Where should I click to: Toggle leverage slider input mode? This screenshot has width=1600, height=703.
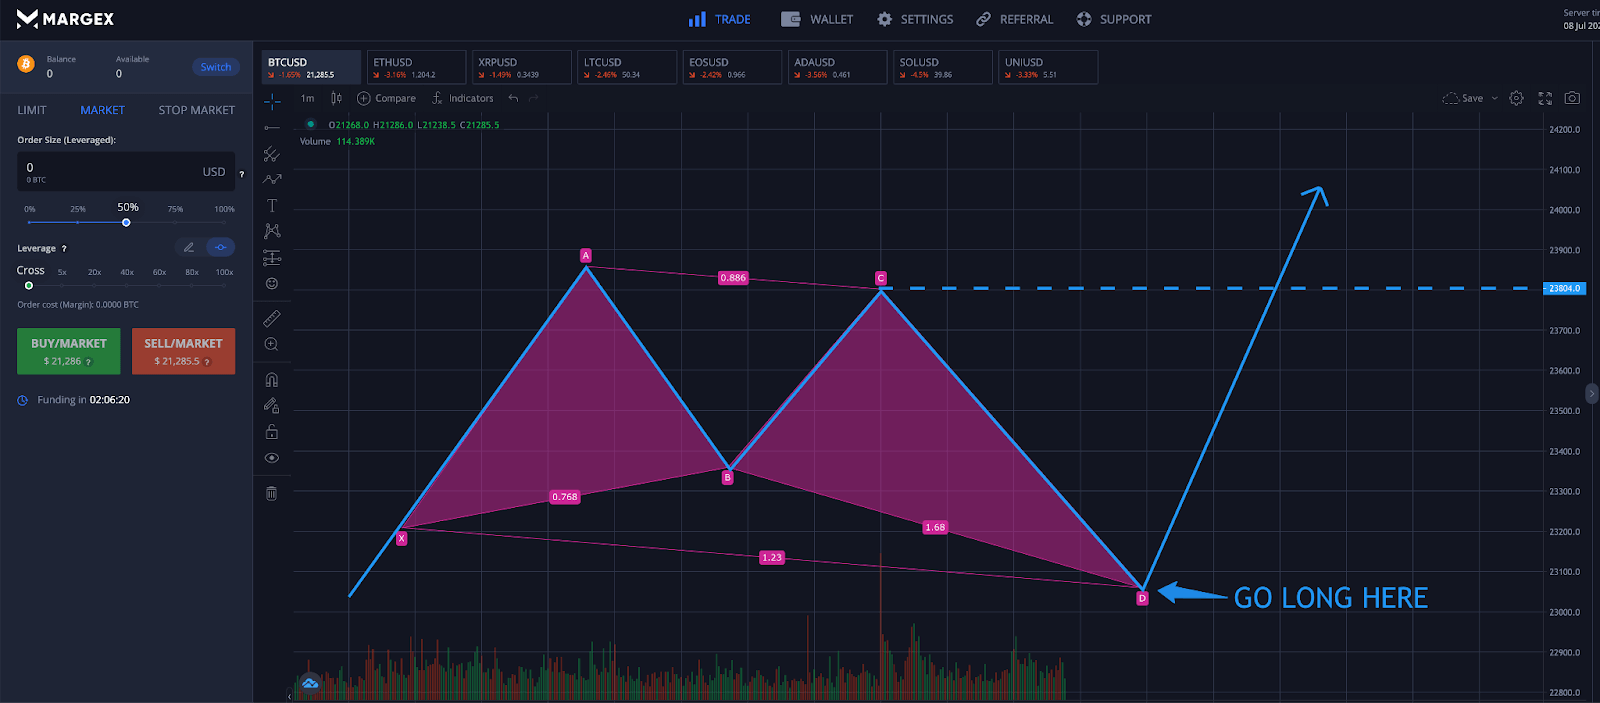220,247
